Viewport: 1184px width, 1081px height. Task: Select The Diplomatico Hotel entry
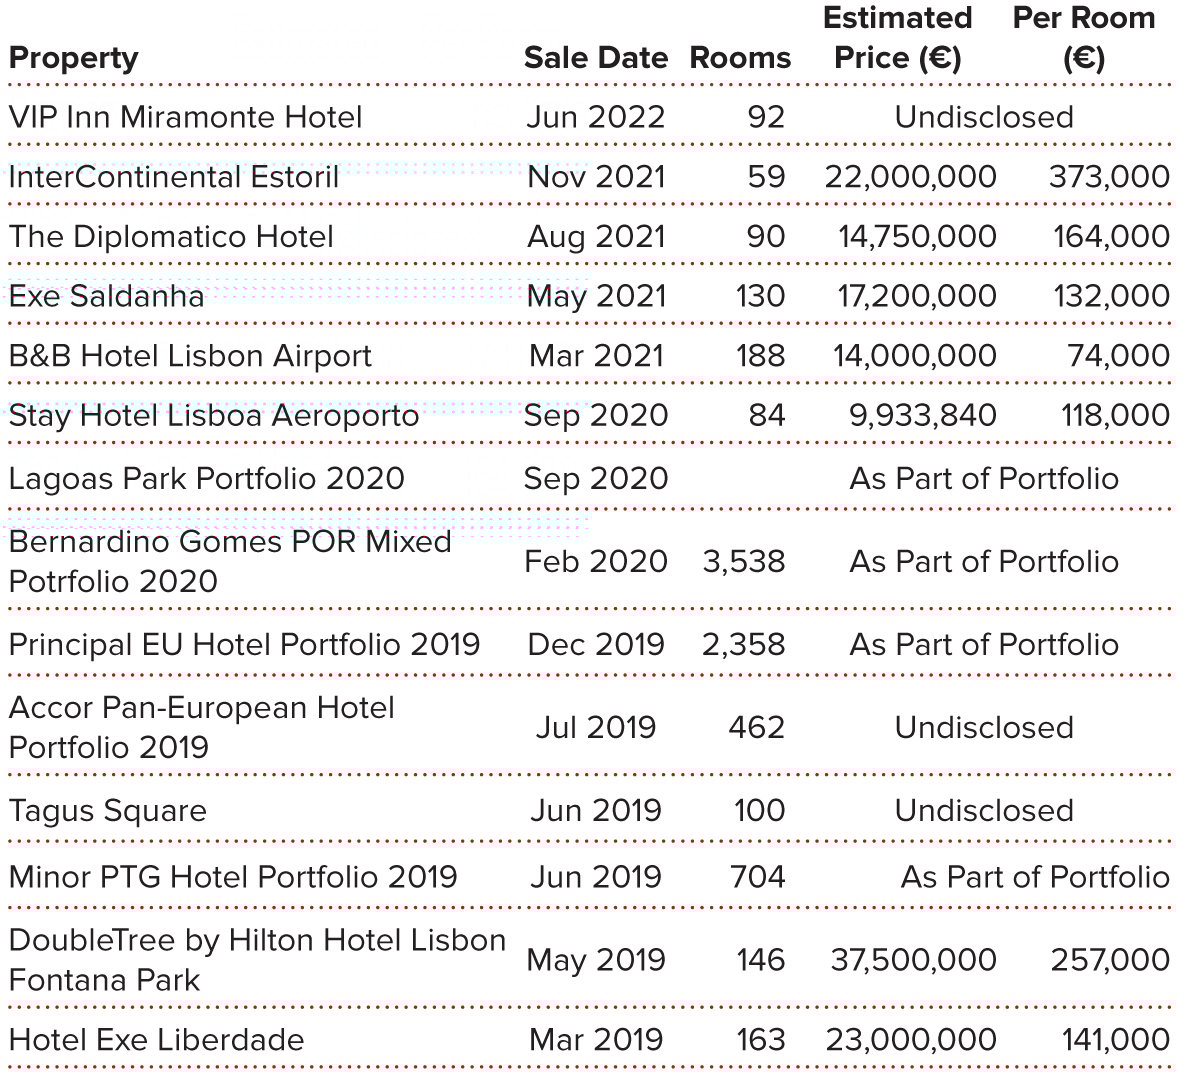[x=171, y=237]
